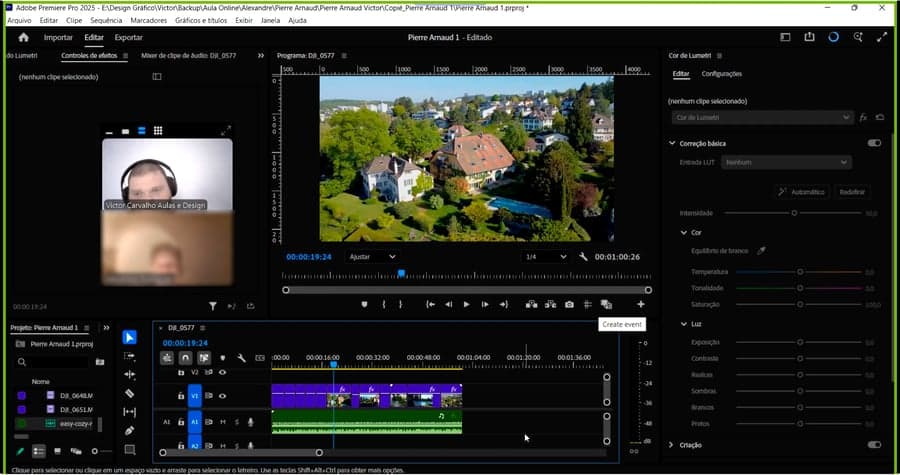Export frame with camera icon
The image size is (900, 475).
[569, 305]
